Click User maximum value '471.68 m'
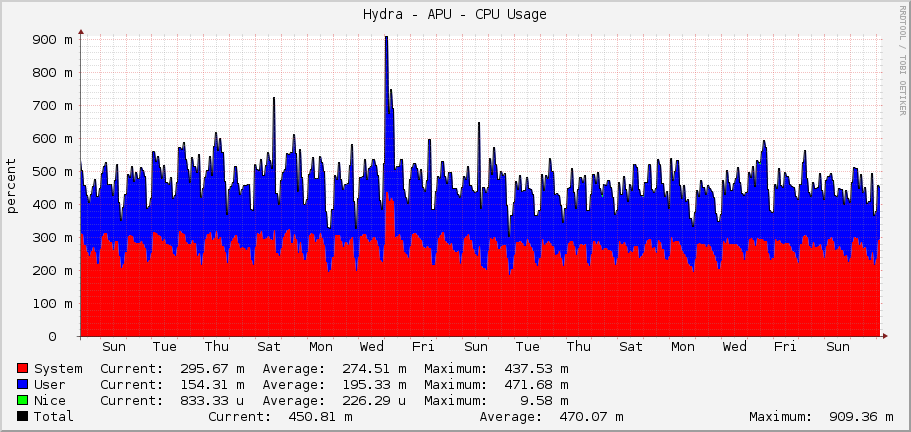This screenshot has height=432, width=911. [x=537, y=384]
